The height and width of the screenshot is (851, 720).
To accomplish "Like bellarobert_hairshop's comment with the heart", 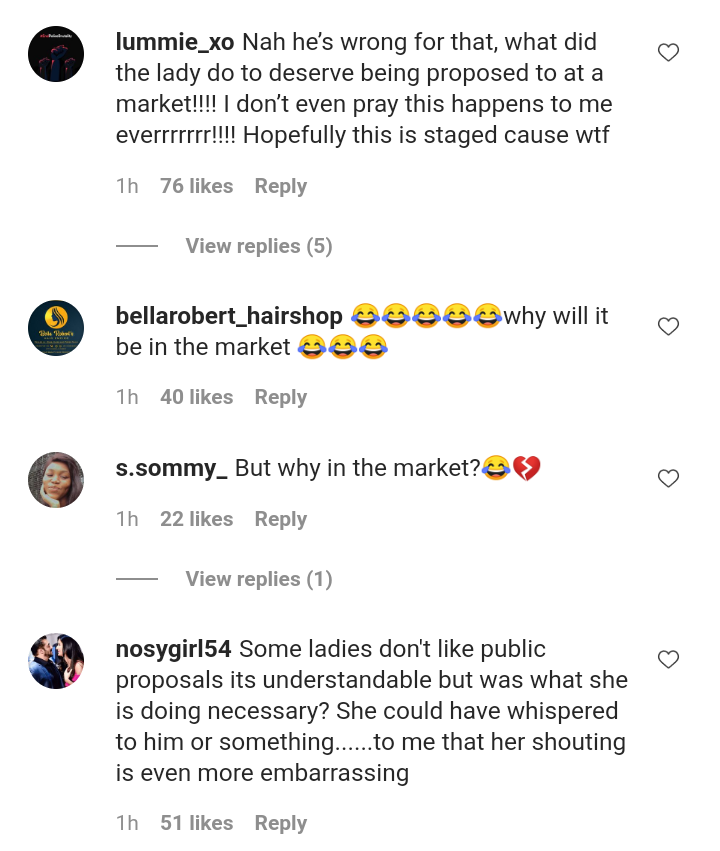I will [x=668, y=326].
